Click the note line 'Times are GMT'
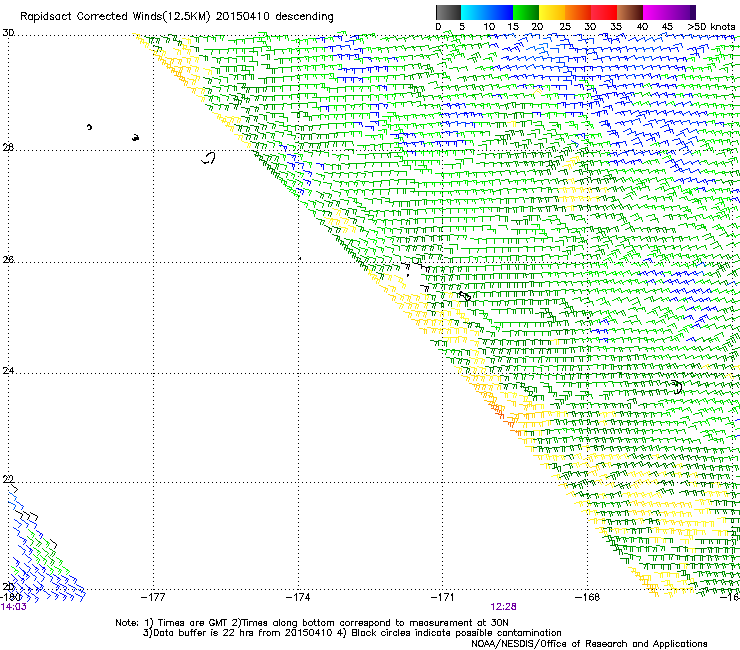This screenshot has width=740, height=650. (193, 623)
